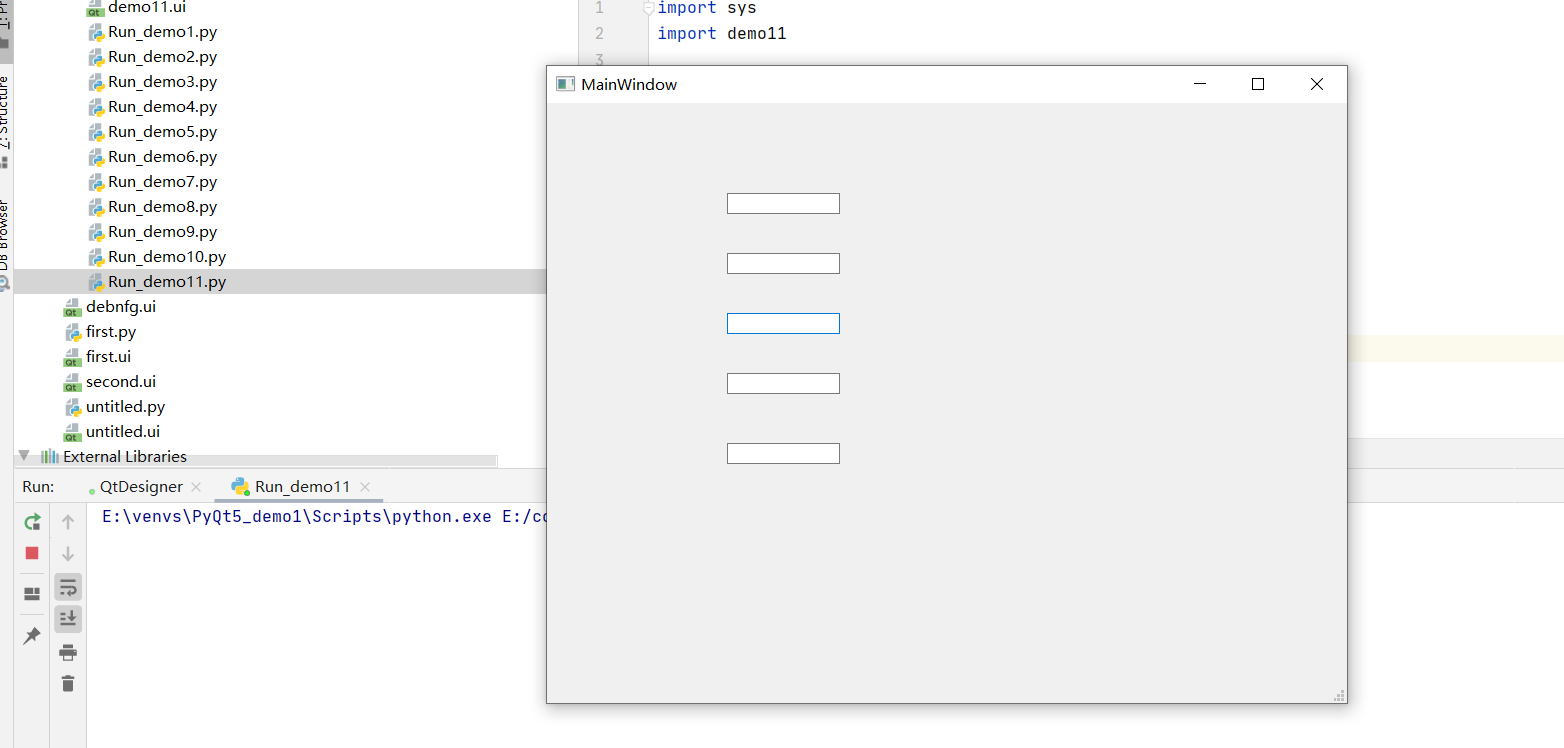Viewport: 1564px width, 748px height.
Task: Select untitled.py in the project tree
Action: (125, 407)
